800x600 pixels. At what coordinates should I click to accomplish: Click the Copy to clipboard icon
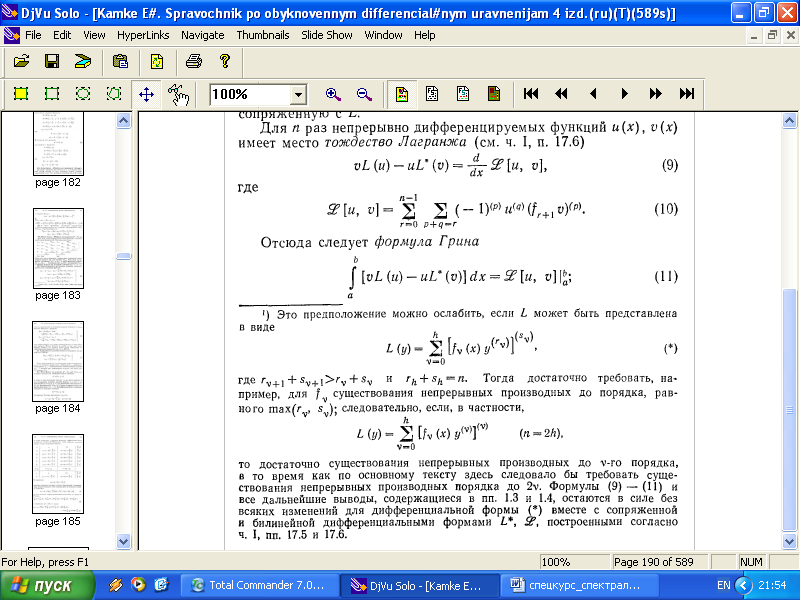pyautogui.click(x=120, y=62)
